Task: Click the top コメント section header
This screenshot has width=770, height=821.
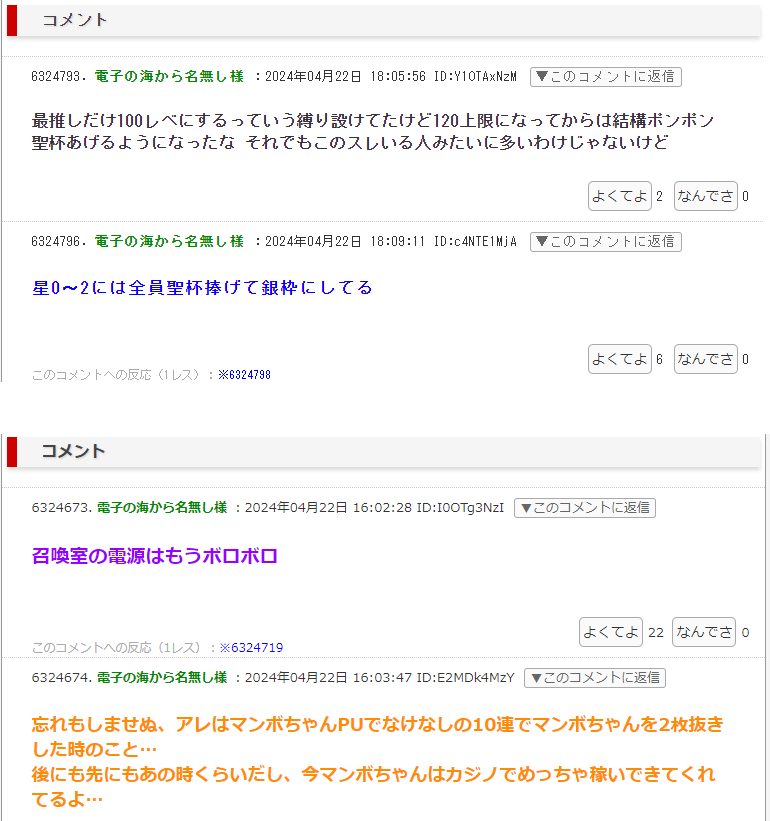Action: tap(75, 20)
